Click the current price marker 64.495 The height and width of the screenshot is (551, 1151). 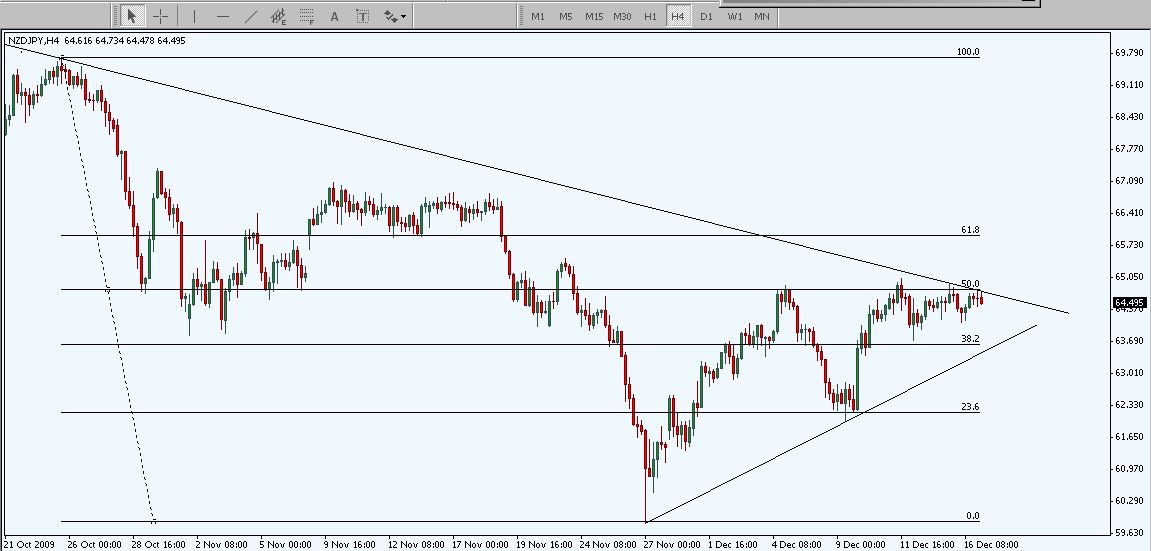point(1130,303)
